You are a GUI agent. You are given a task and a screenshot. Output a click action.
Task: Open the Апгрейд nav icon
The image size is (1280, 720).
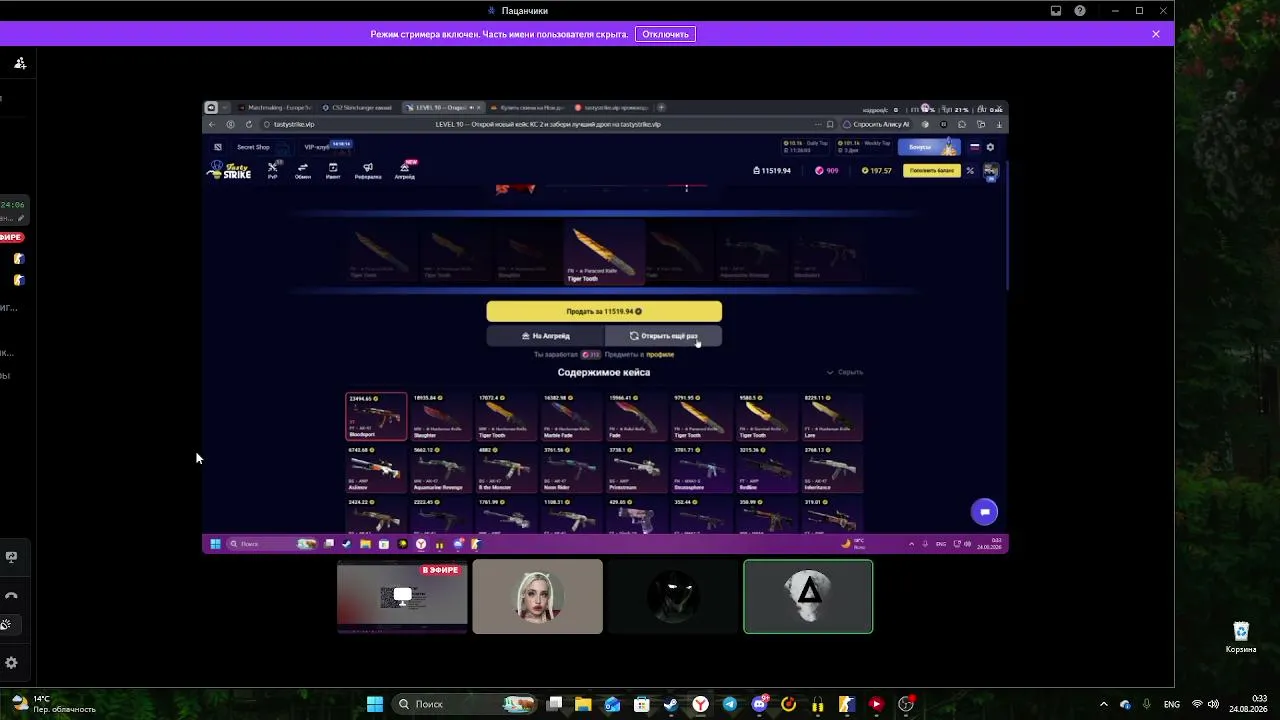(x=405, y=171)
